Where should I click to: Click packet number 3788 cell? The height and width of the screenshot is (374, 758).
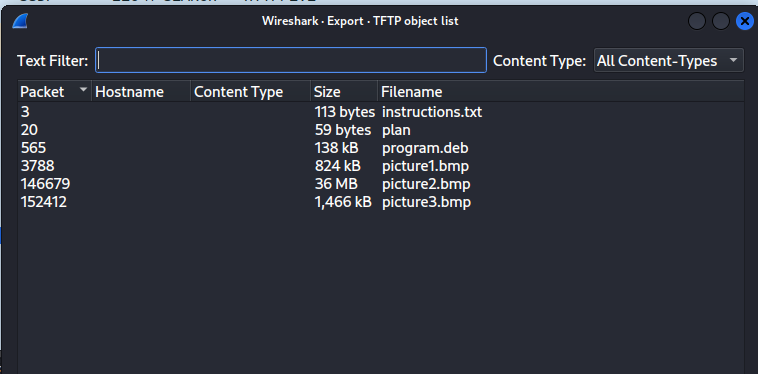tap(38, 166)
